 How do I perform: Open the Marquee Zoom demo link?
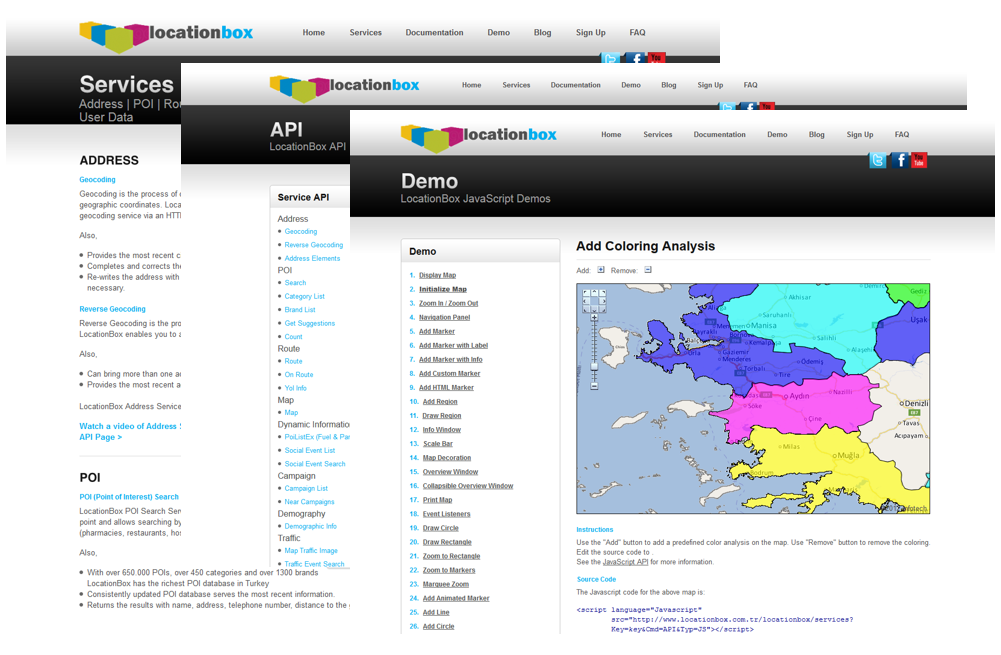446,584
